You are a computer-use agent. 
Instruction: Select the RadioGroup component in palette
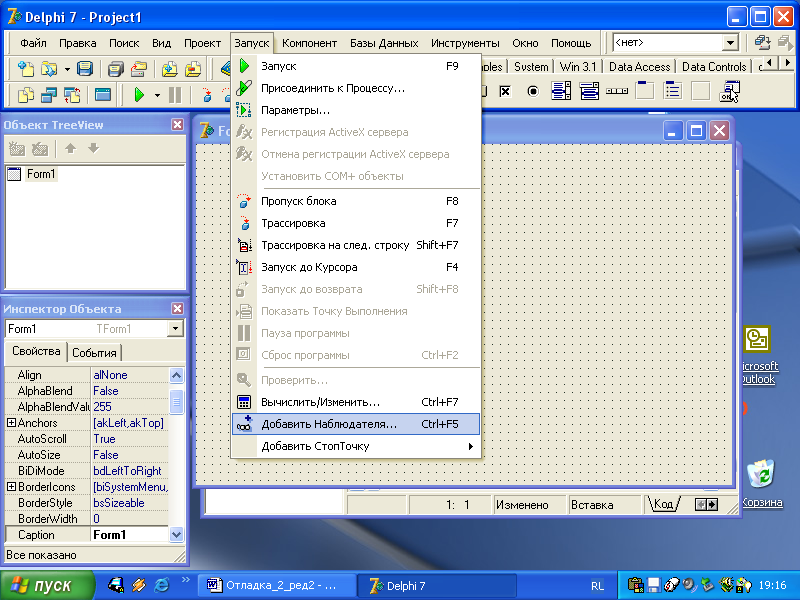(673, 91)
